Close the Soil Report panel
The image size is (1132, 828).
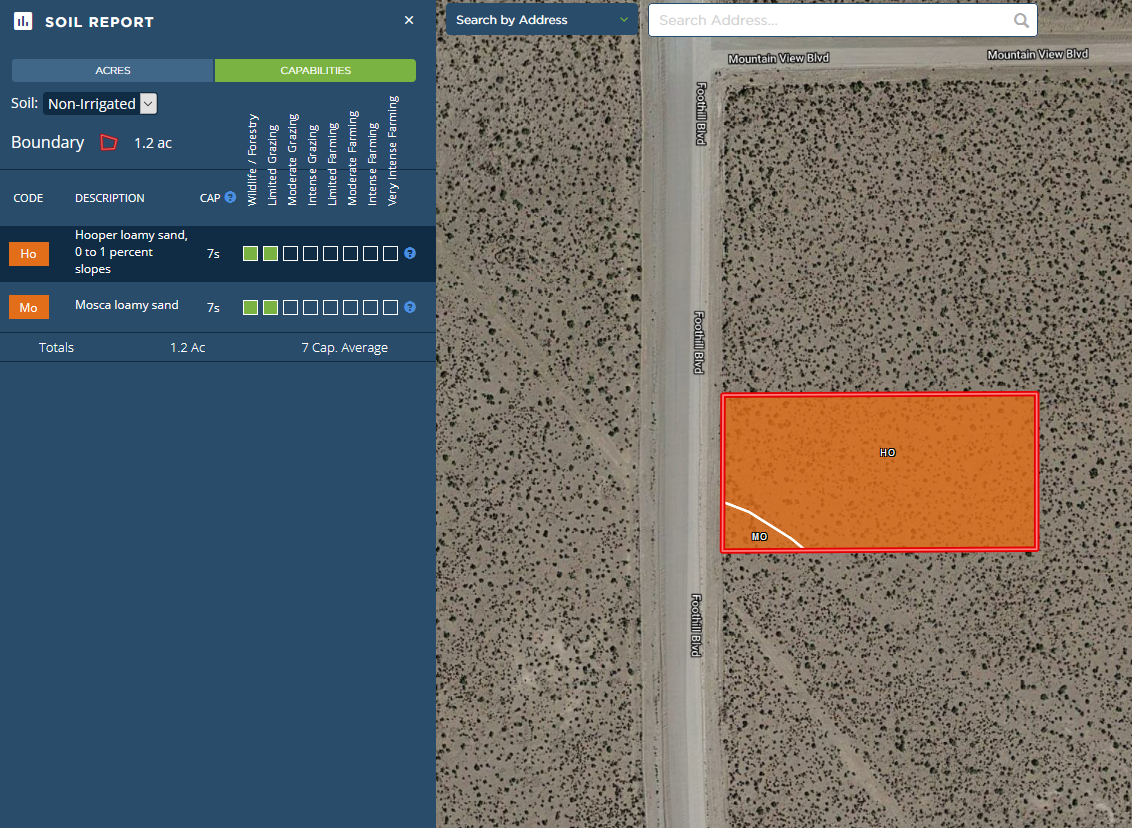point(409,20)
